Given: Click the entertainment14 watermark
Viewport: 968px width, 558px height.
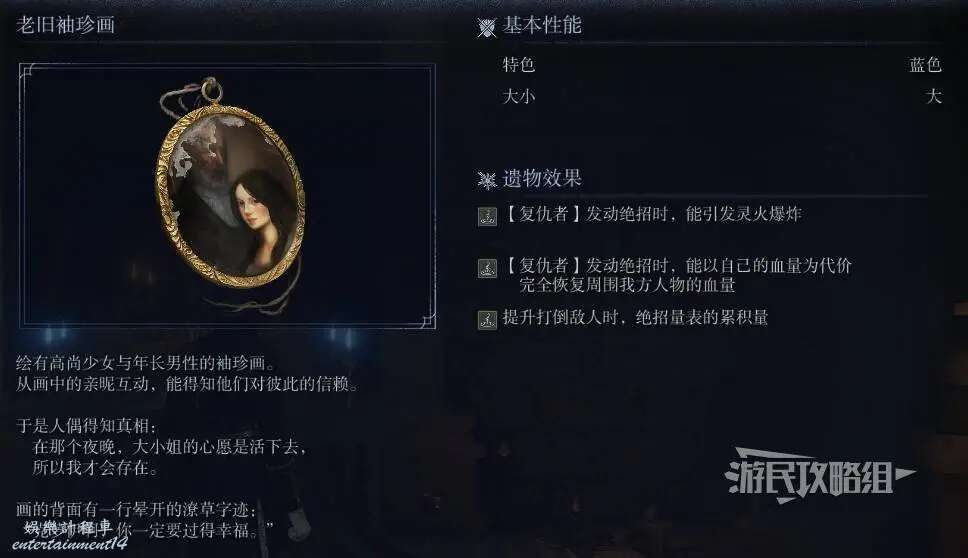Looking at the screenshot, I should click(70, 544).
